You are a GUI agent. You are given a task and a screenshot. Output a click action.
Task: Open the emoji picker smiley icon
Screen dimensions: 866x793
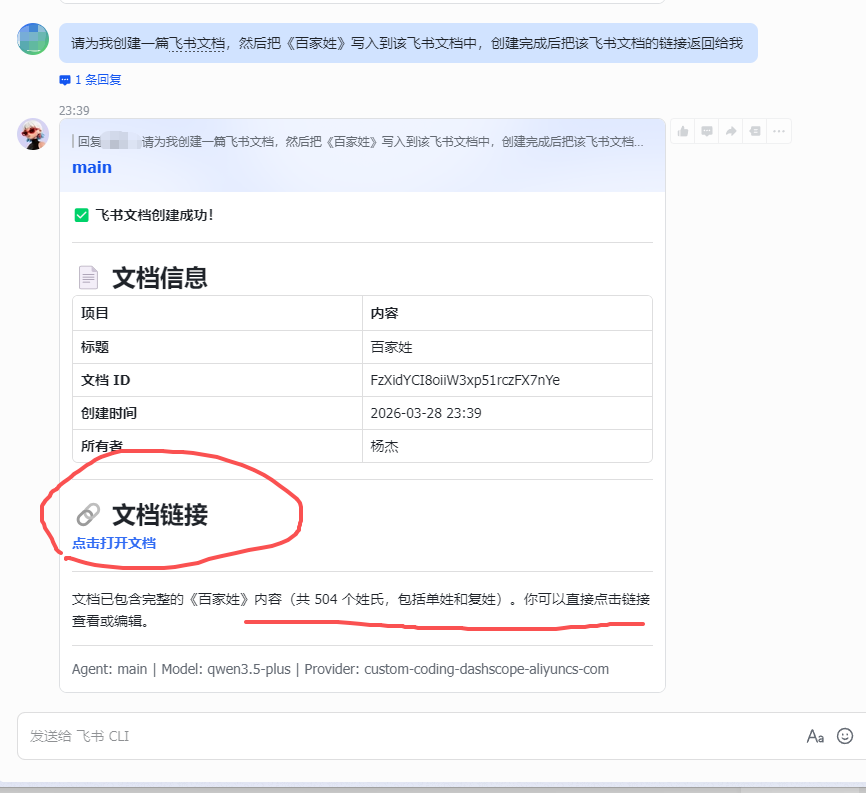(x=845, y=736)
